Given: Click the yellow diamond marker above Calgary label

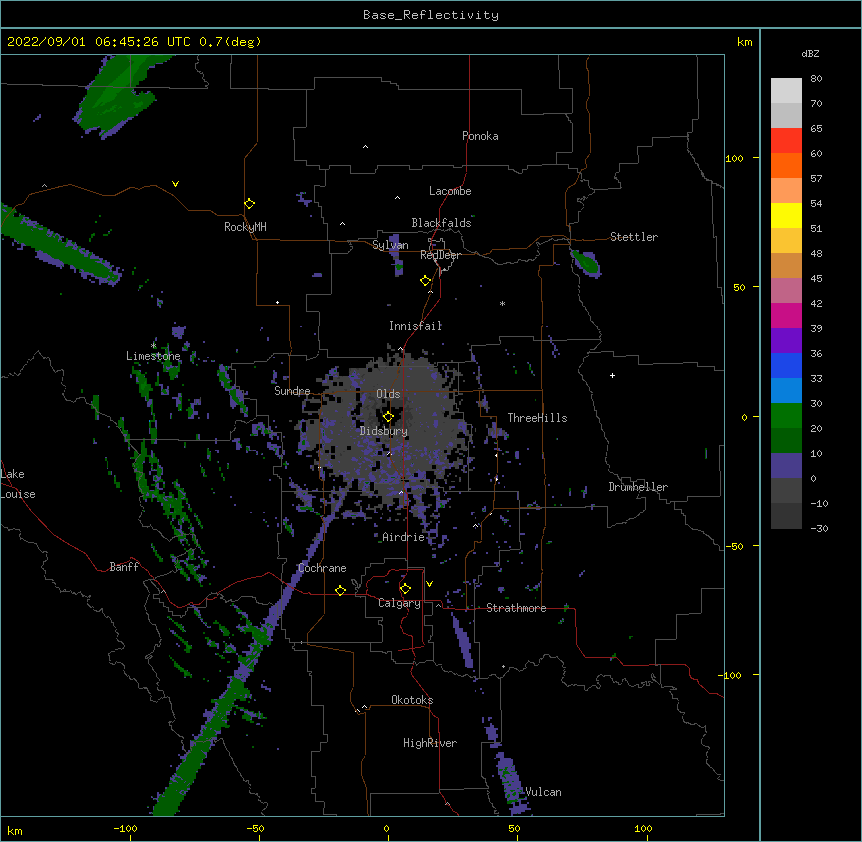Looking at the screenshot, I should coord(405,589).
